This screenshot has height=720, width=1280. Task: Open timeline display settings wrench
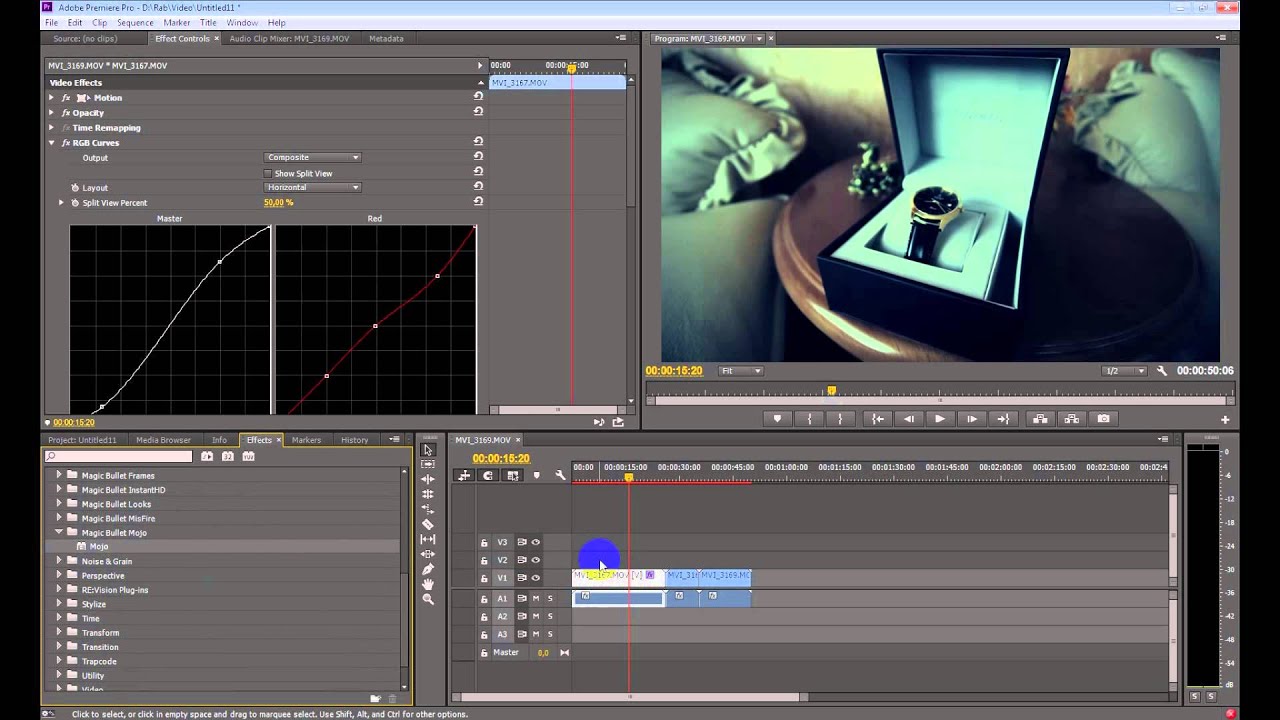(x=560, y=476)
